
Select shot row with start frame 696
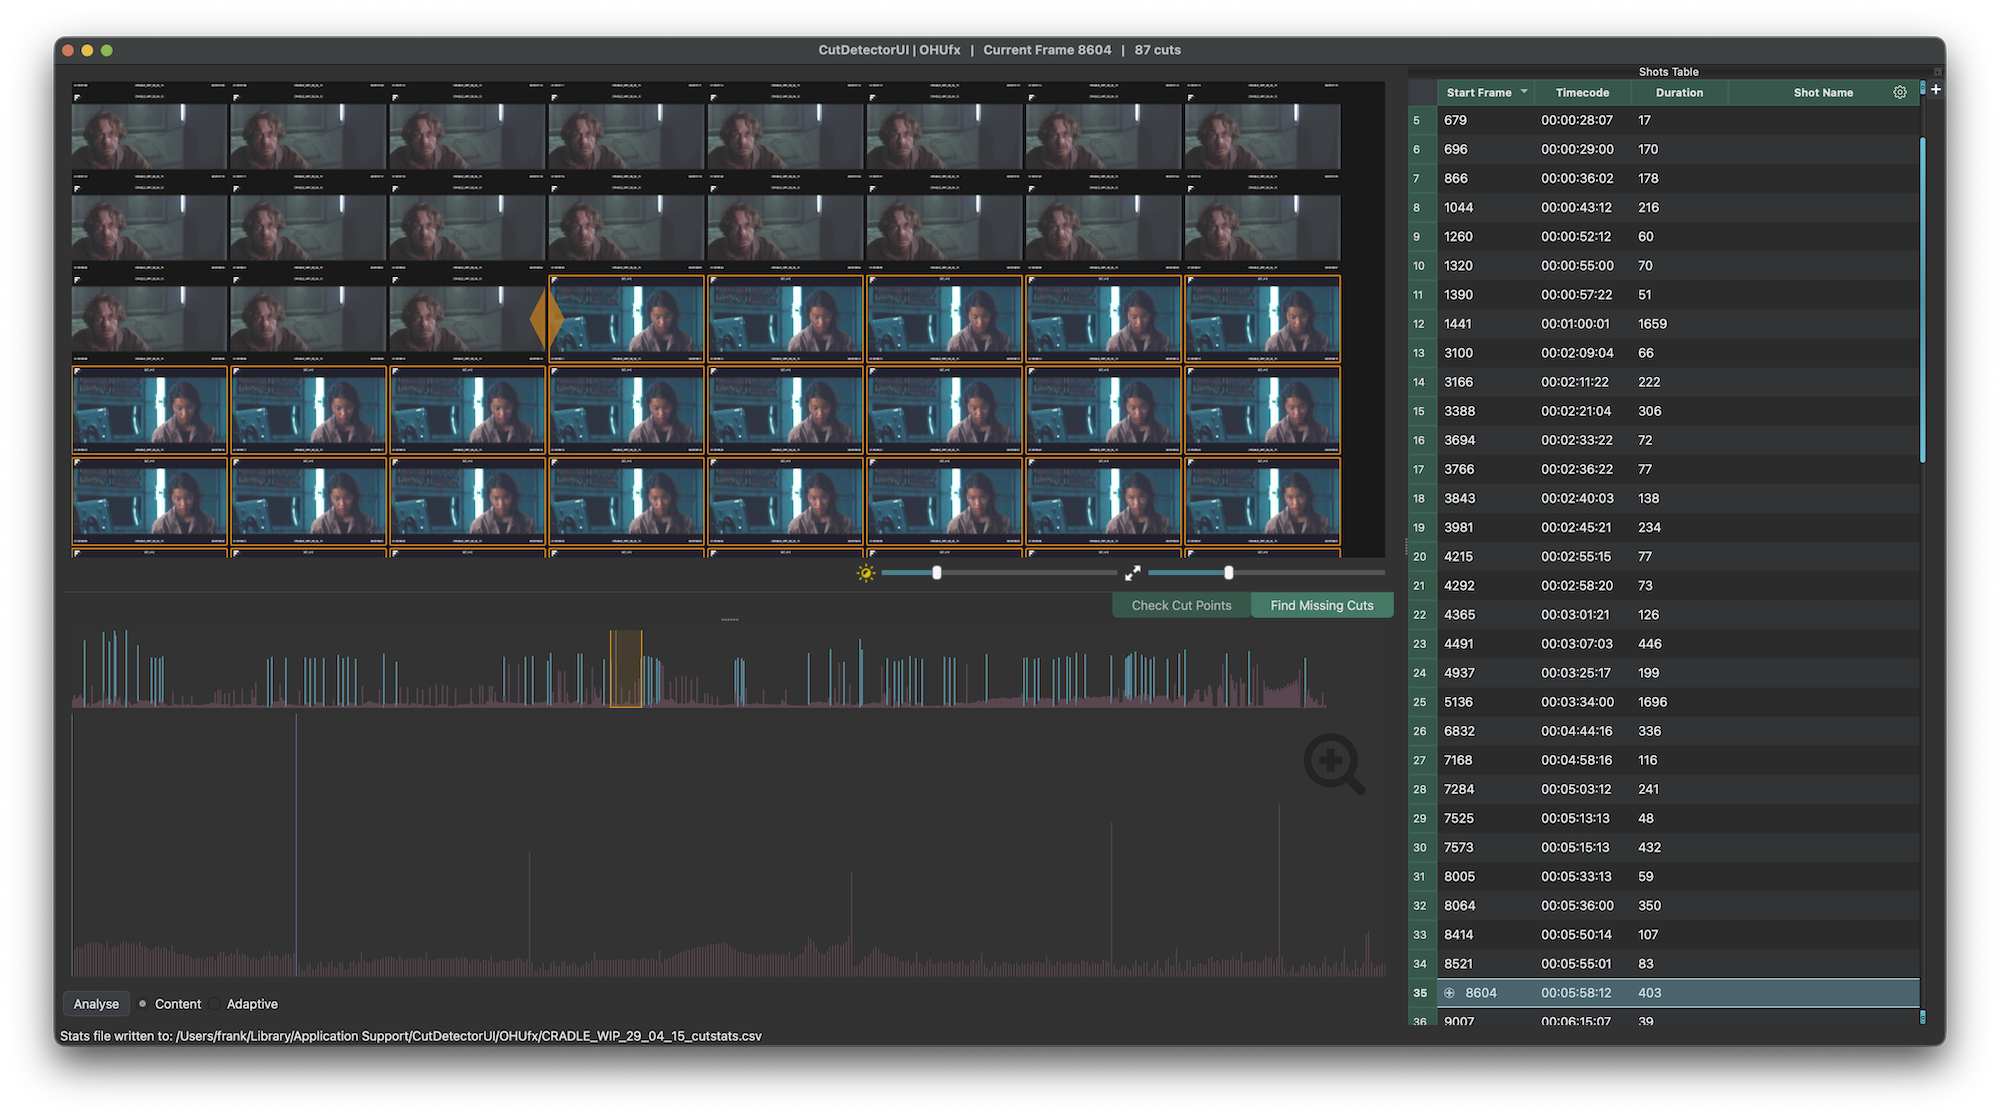[1664, 149]
